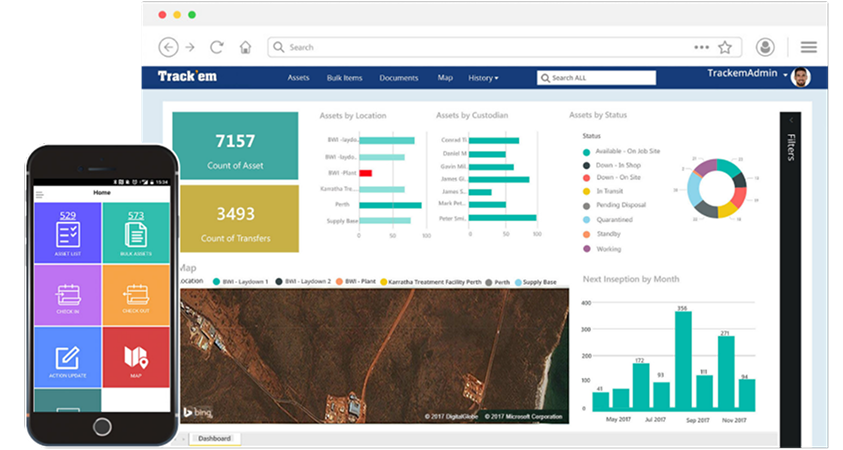This screenshot has height=450, width=843.
Task: Tap Check Out tile on phone
Action: coord(136,295)
